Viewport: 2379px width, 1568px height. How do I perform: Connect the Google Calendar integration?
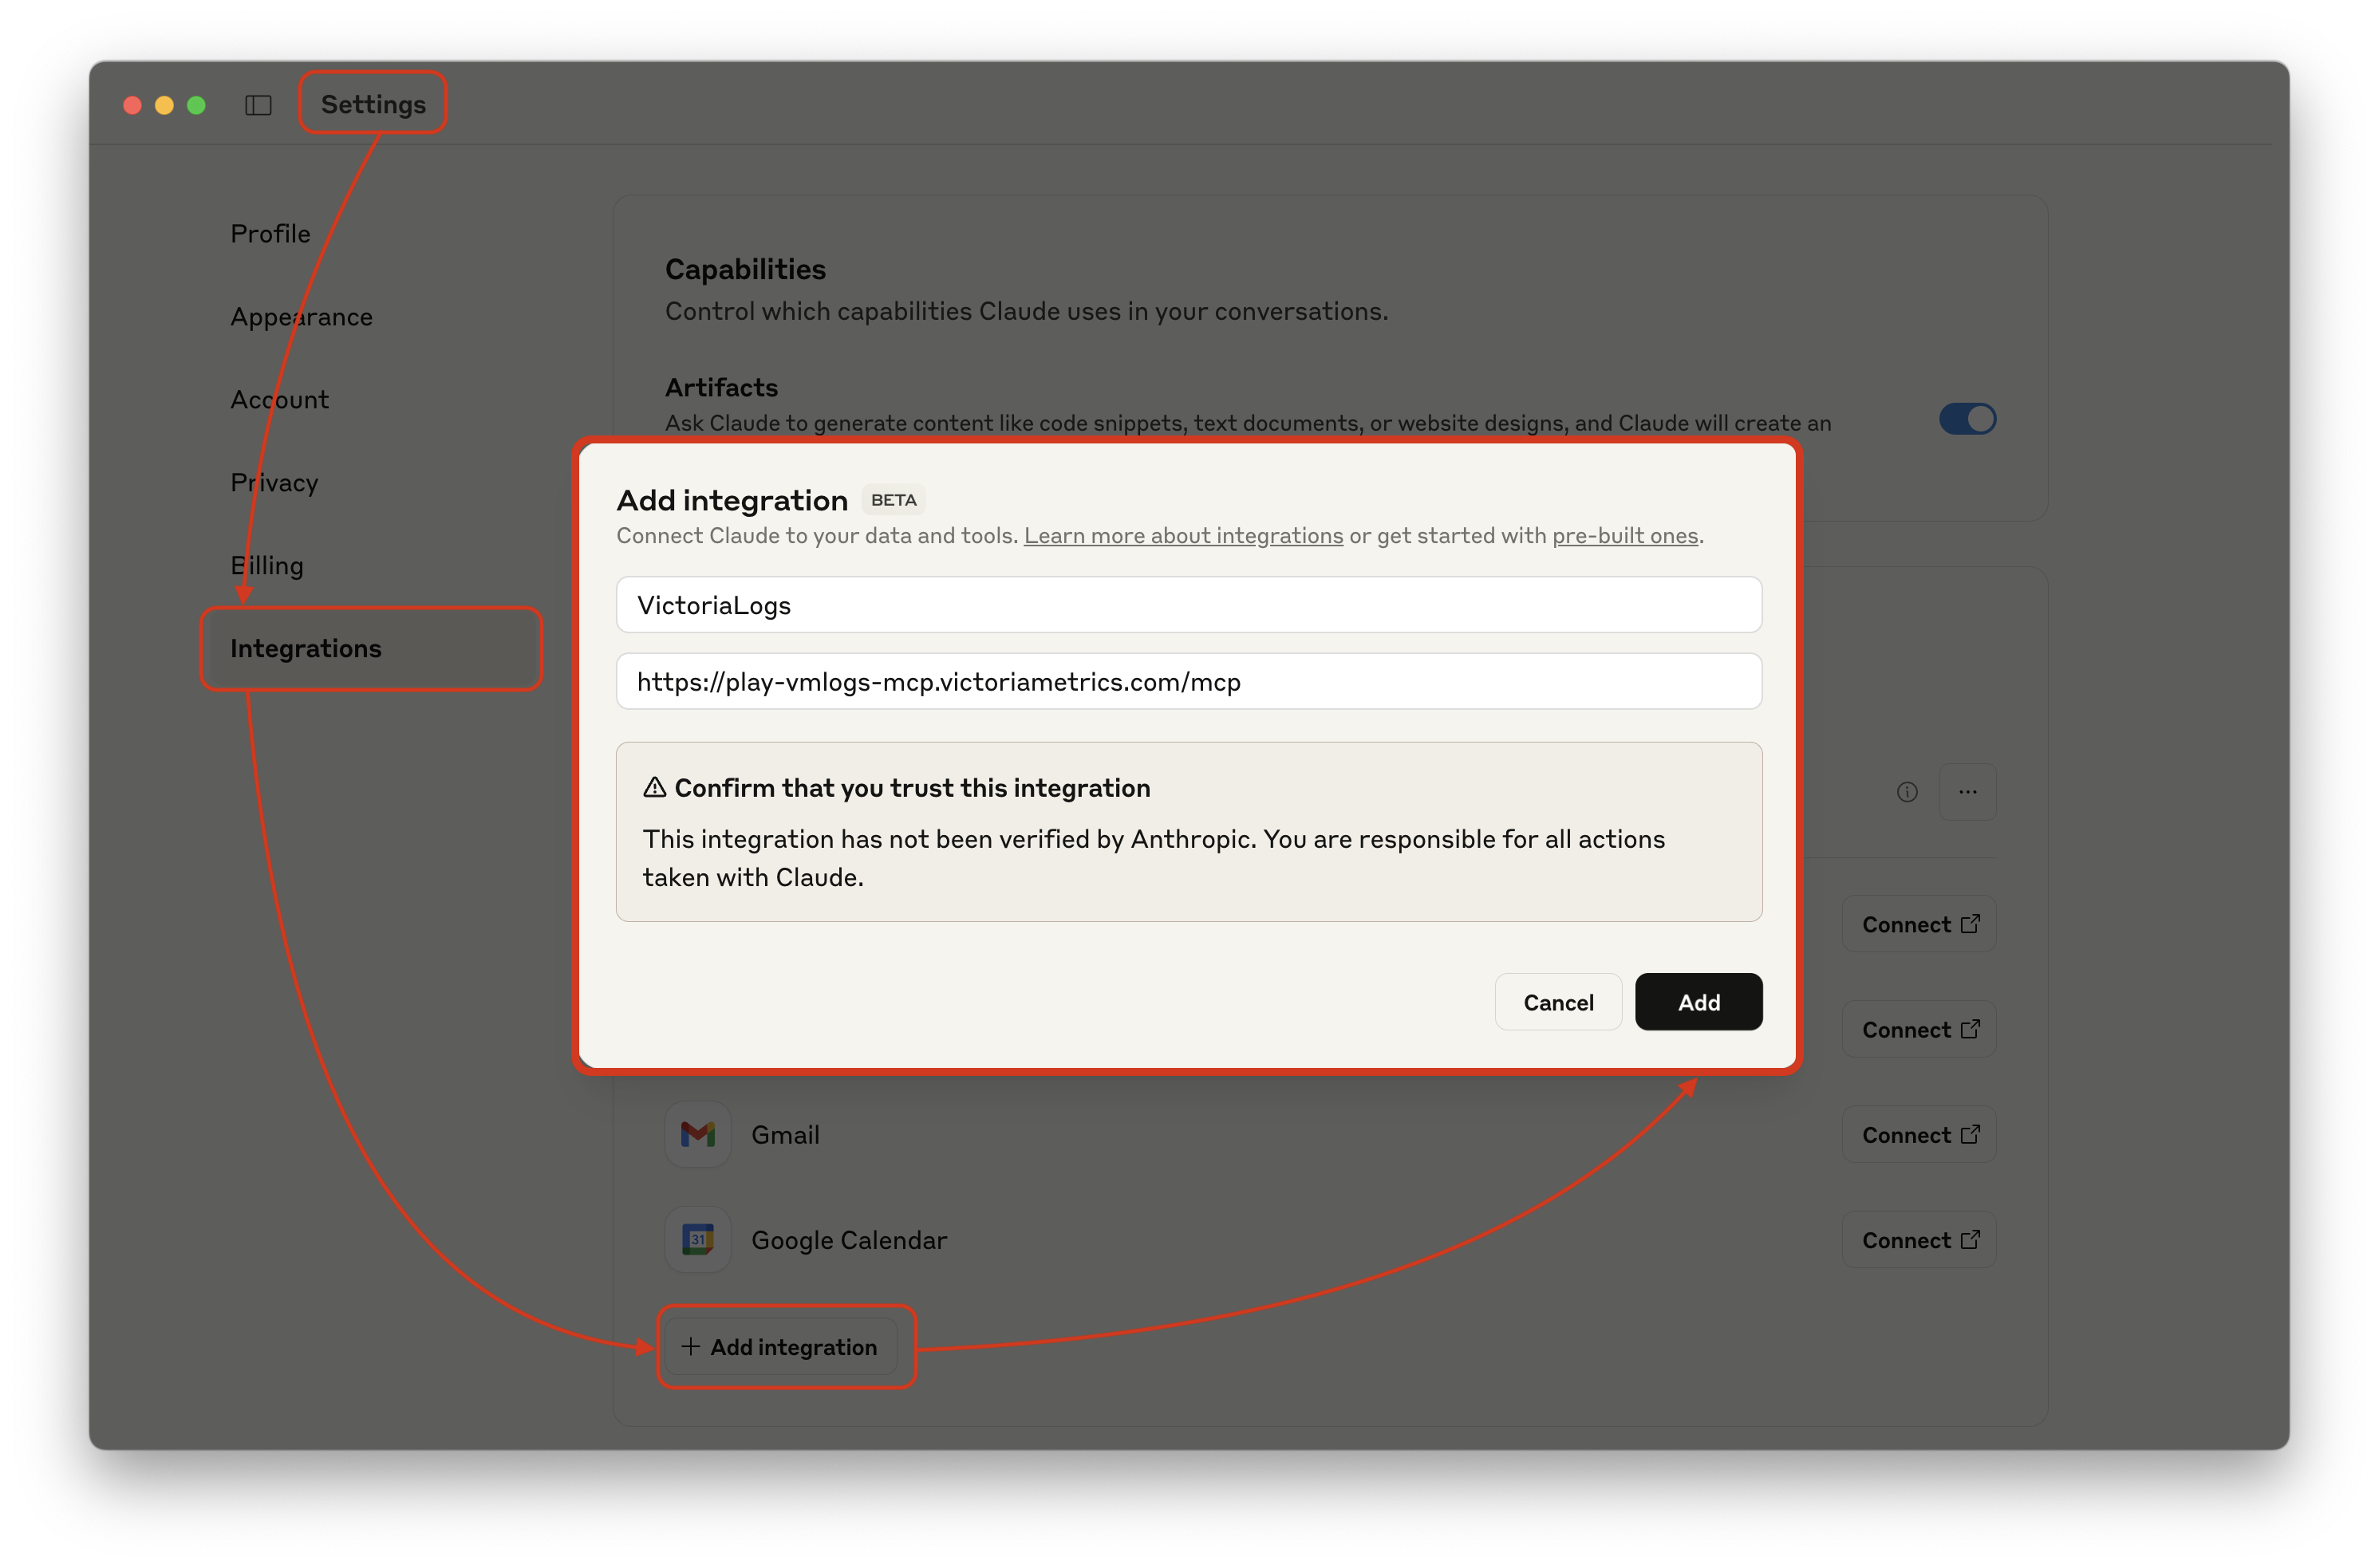[x=1918, y=1240]
